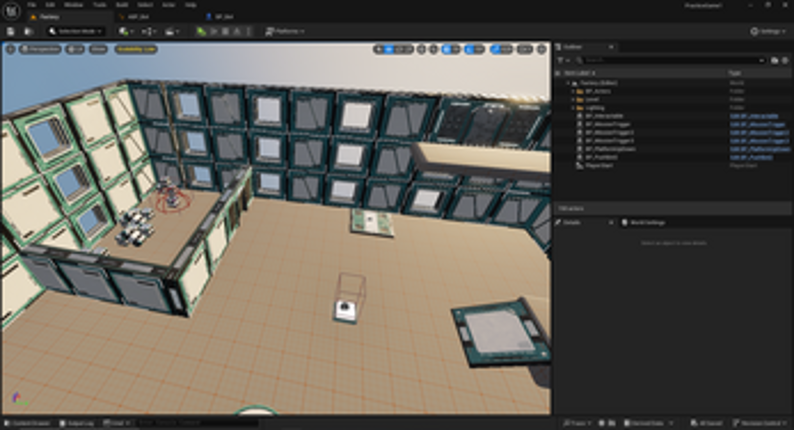Click the Scalability Low warning button

[136, 48]
